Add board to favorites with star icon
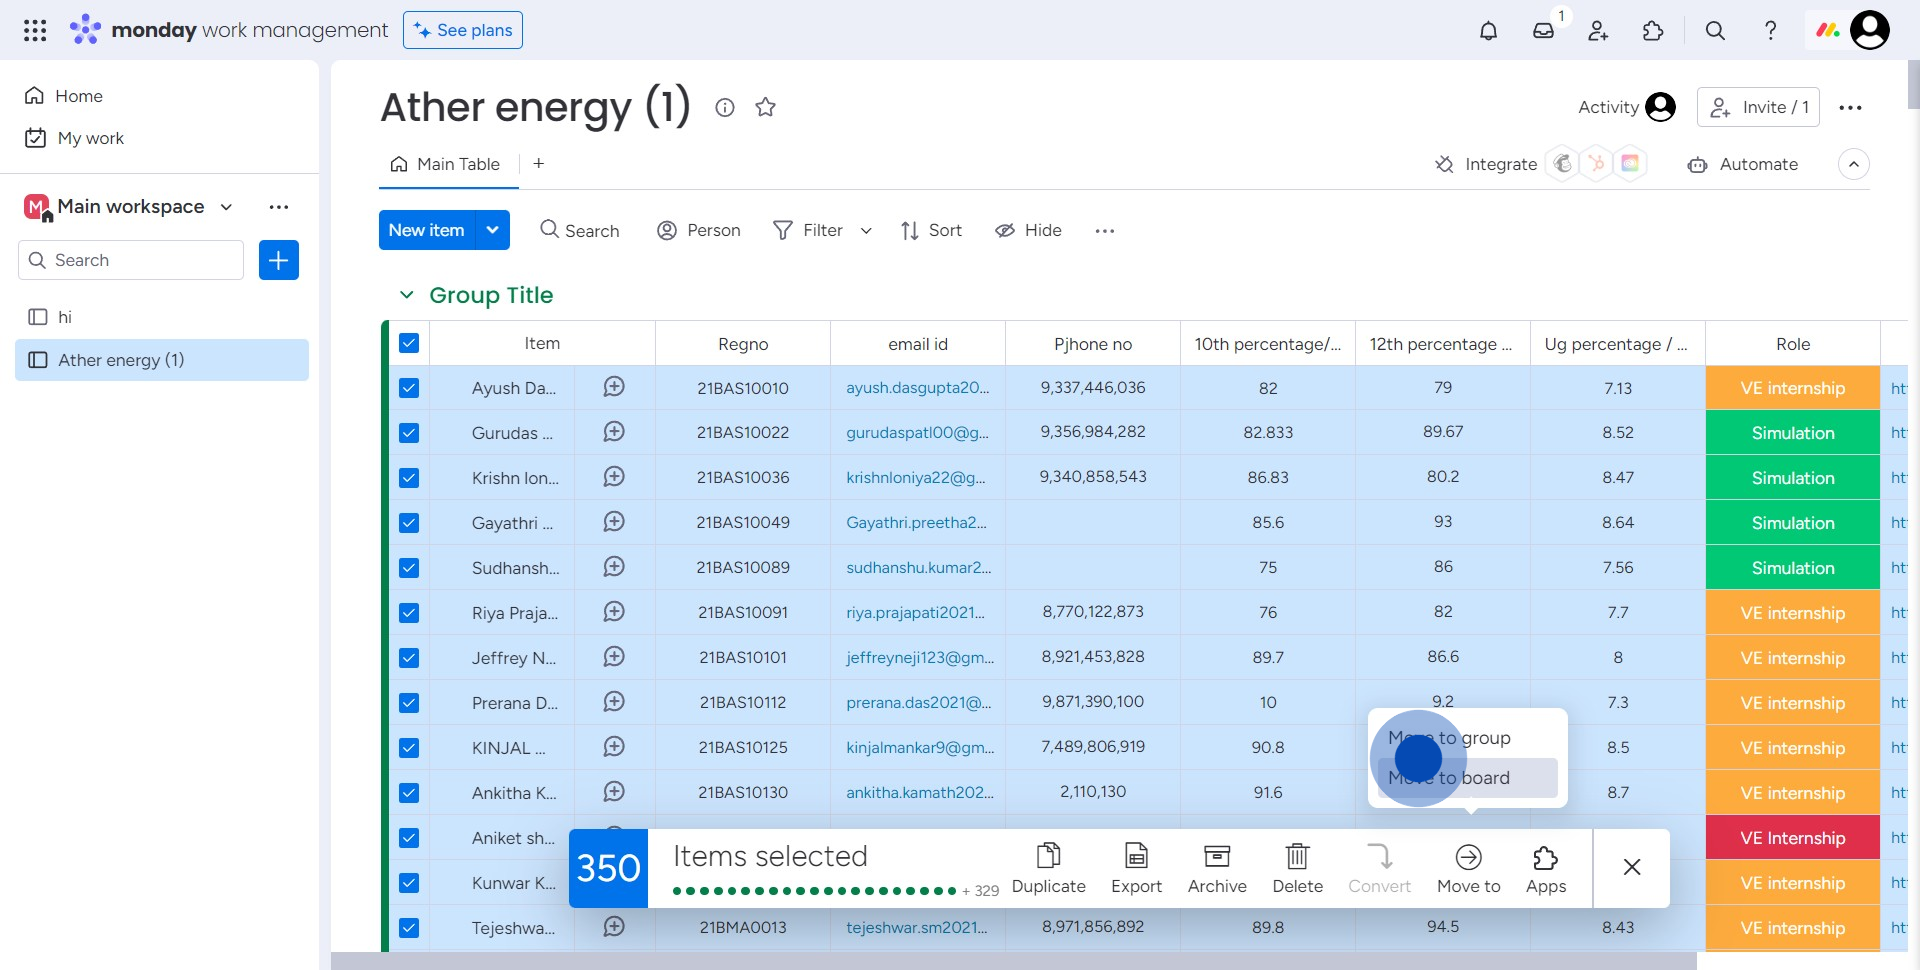Screen dimensions: 1920x970 766,107
